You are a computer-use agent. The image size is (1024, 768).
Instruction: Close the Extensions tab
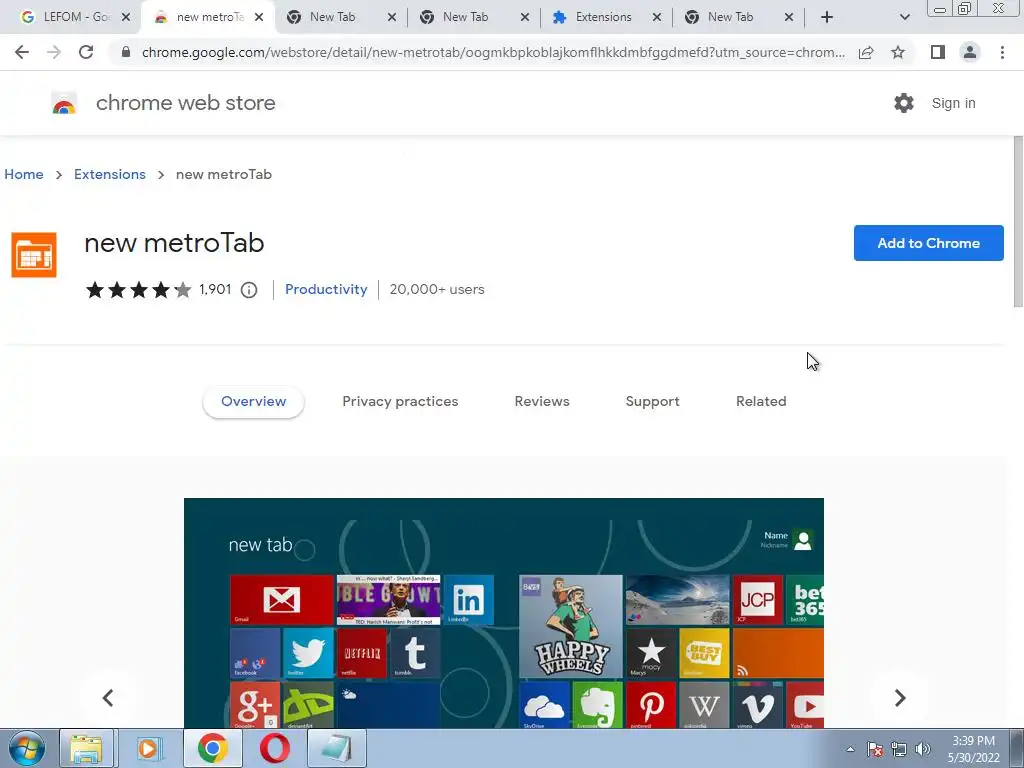point(657,17)
